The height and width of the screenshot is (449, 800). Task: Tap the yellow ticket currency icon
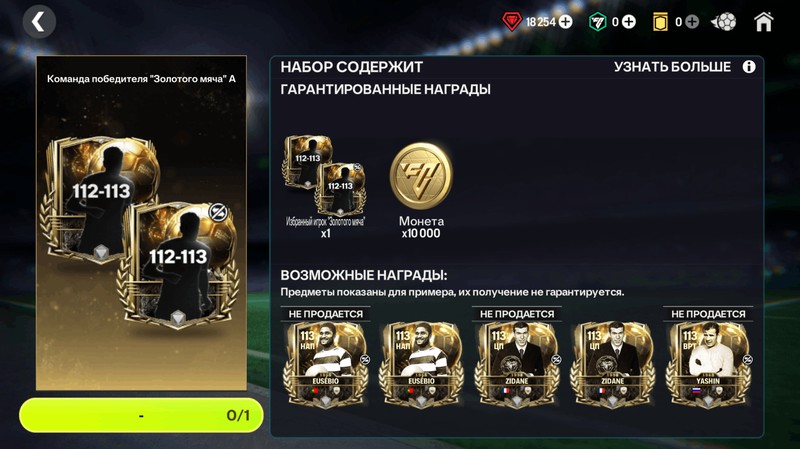pyautogui.click(x=660, y=22)
